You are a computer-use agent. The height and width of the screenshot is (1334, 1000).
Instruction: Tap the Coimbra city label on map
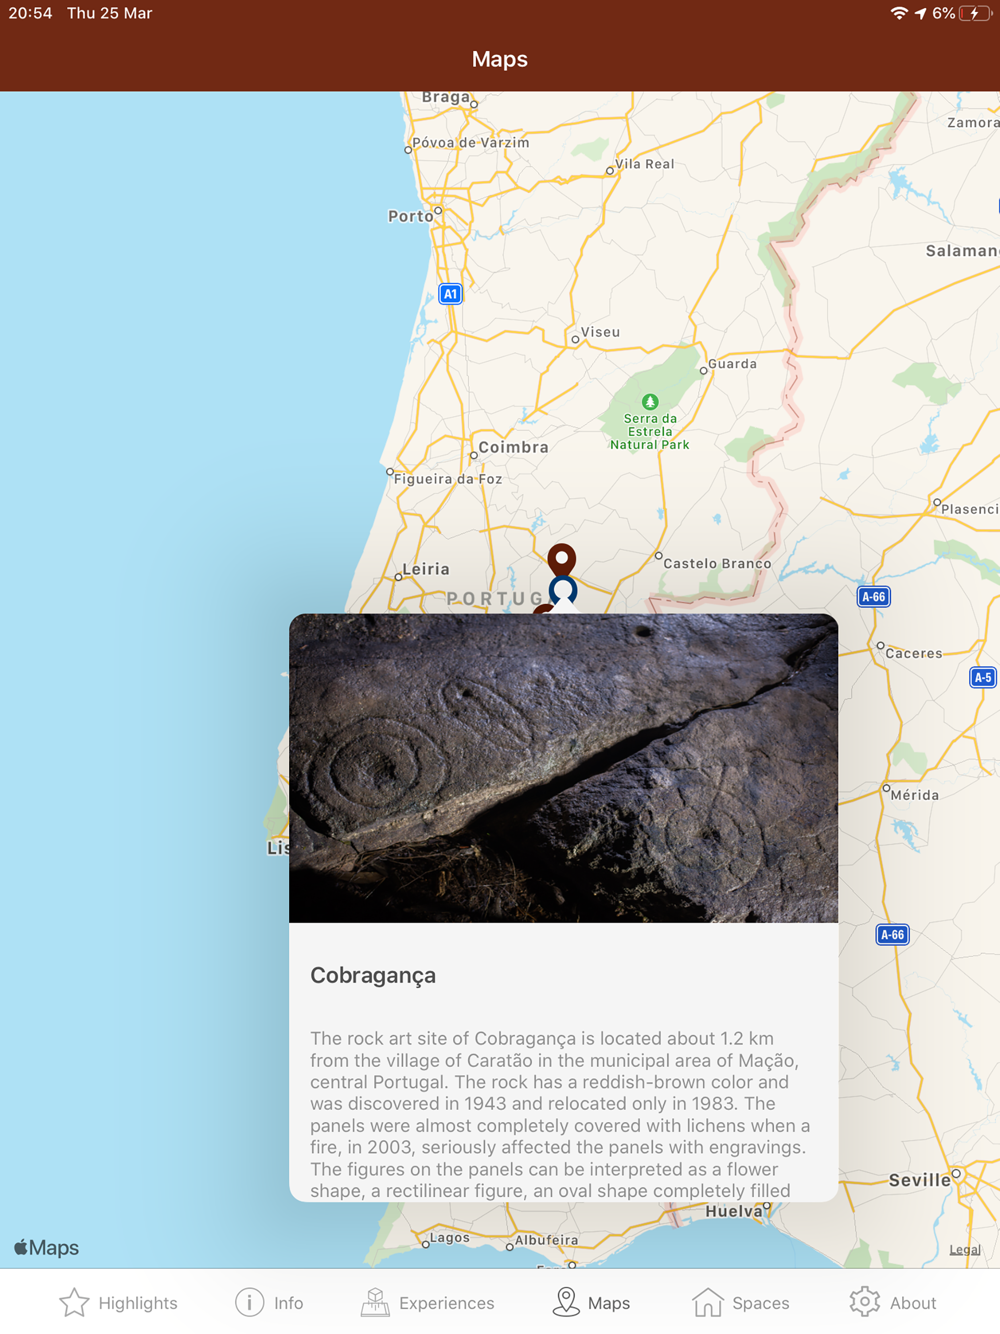[513, 447]
